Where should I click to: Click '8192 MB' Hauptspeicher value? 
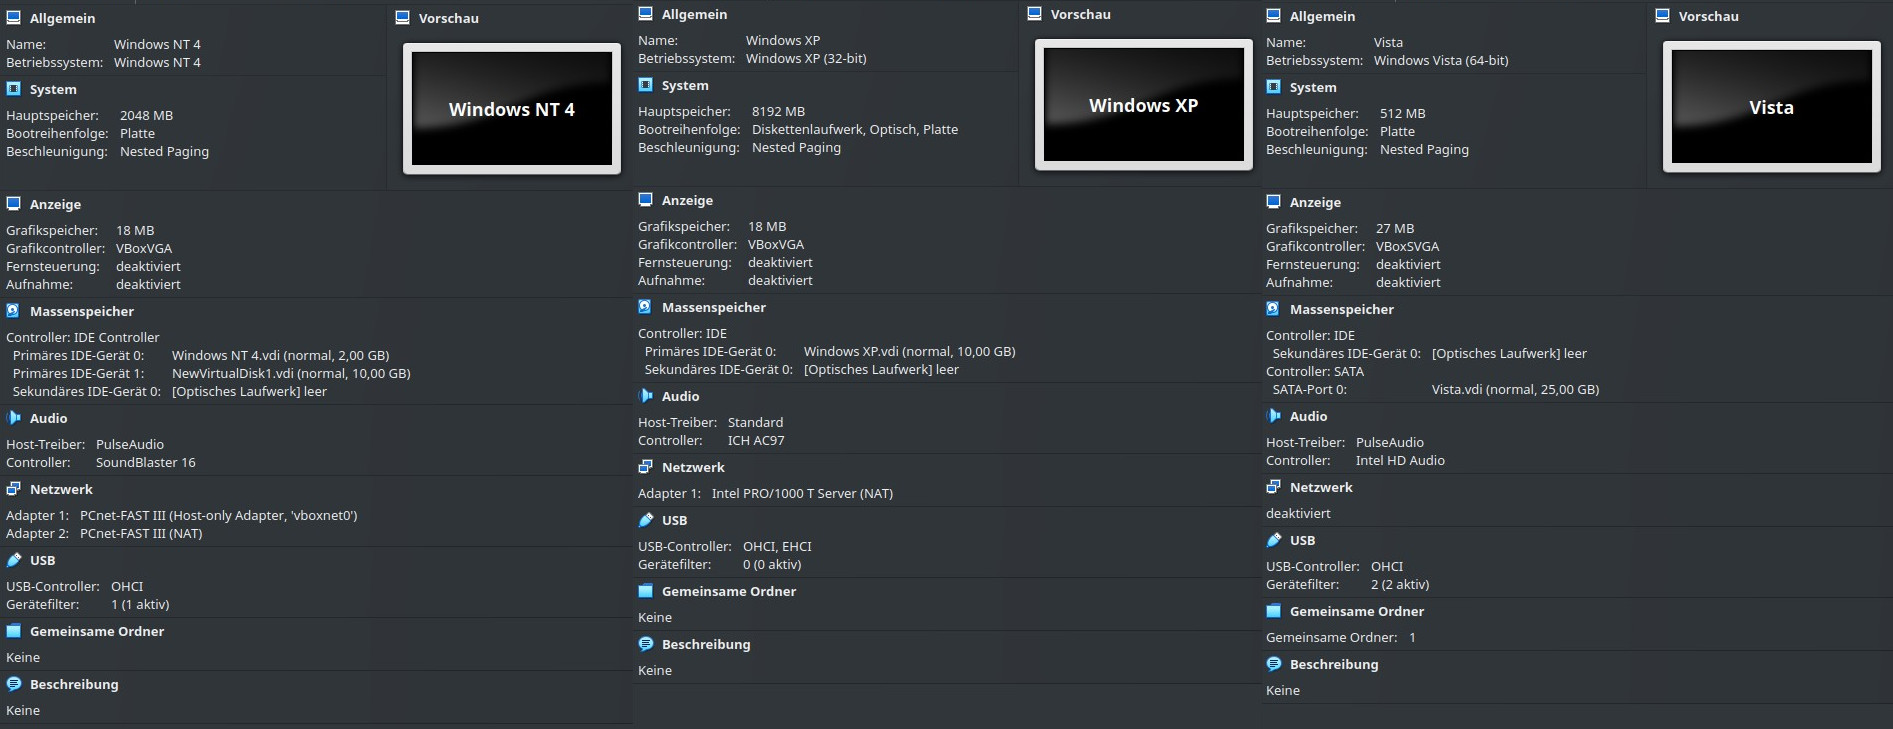pyautogui.click(x=778, y=111)
